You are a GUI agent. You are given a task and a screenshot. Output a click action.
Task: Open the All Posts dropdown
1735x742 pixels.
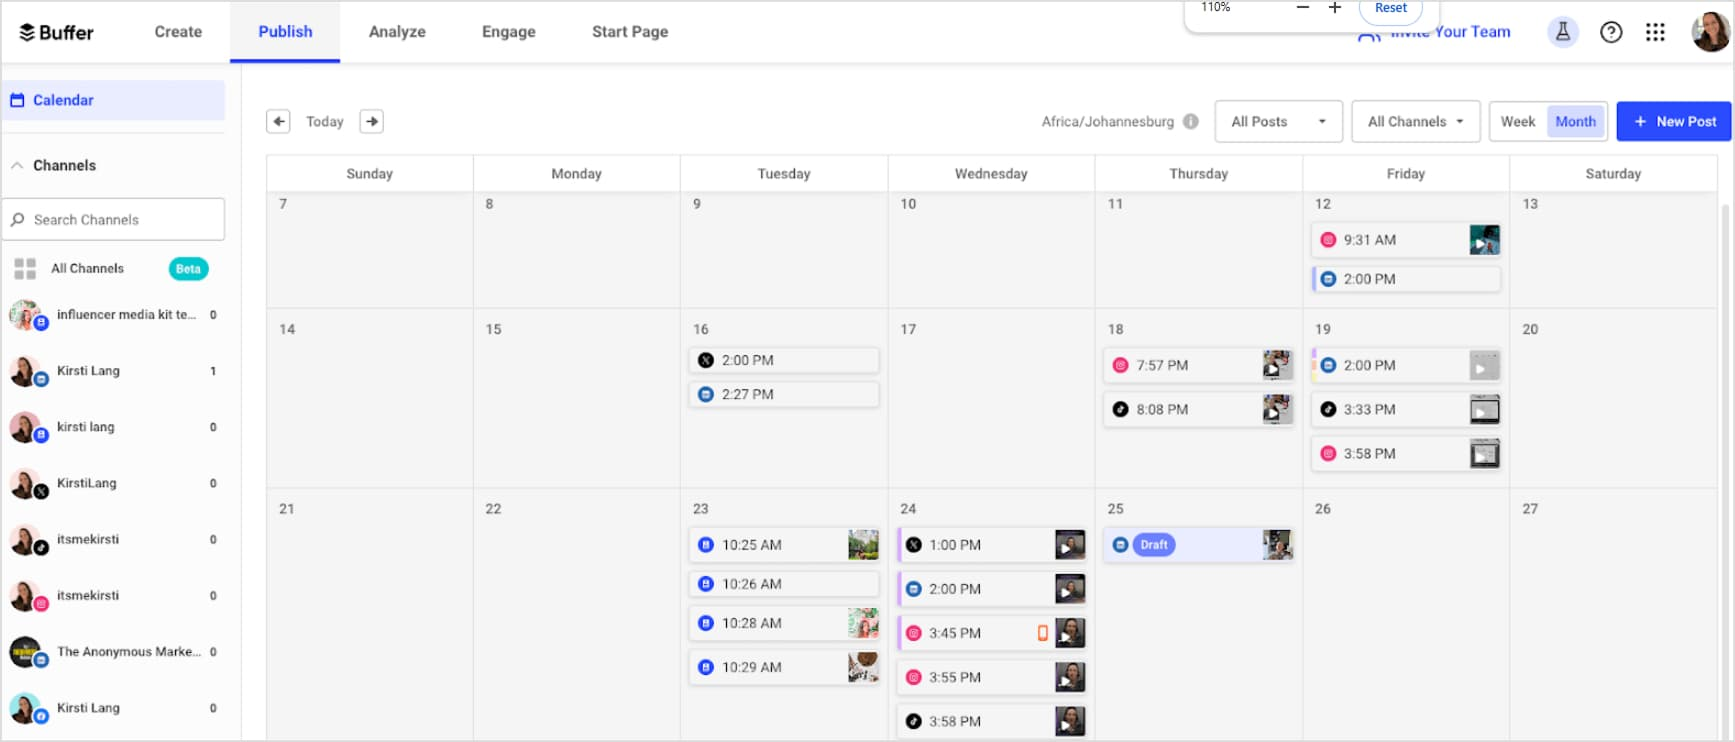click(1278, 121)
